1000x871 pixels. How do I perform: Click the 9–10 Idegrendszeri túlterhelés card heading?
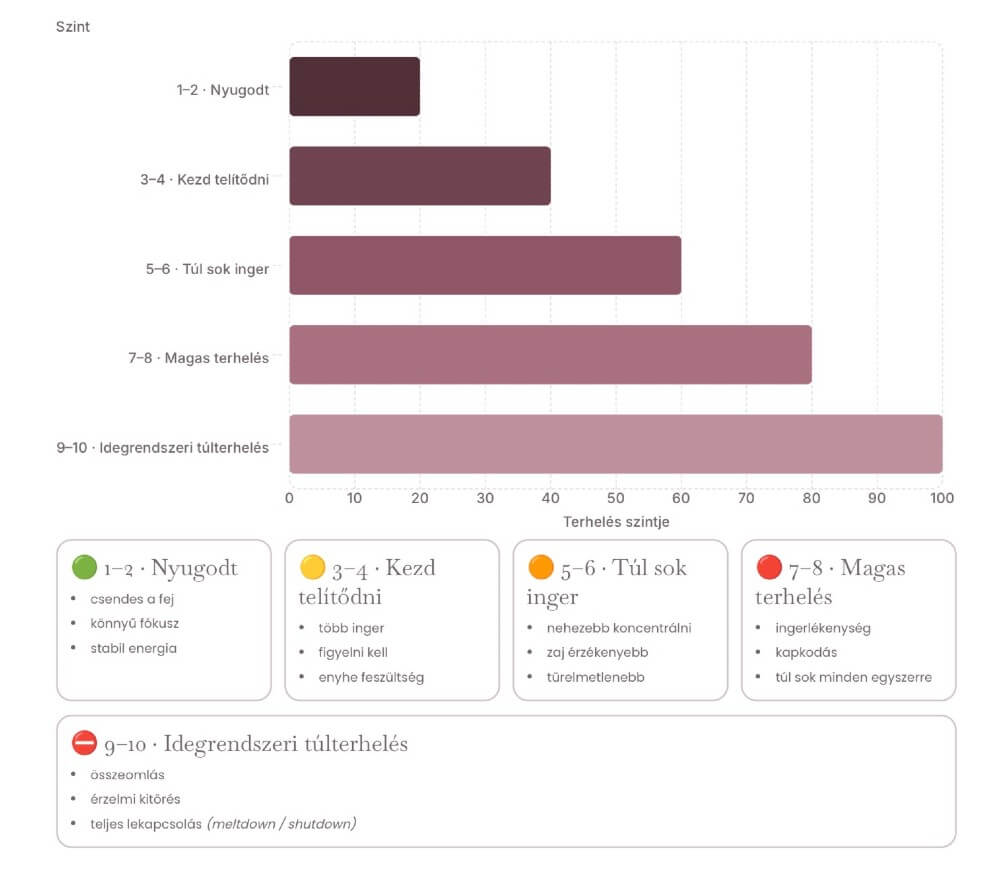[x=256, y=743]
